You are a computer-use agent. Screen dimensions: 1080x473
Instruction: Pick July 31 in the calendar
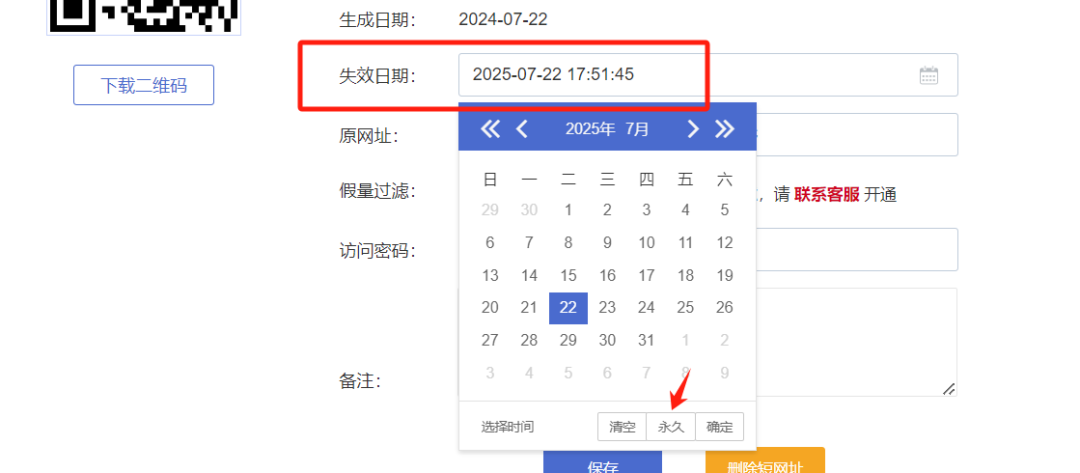(646, 340)
